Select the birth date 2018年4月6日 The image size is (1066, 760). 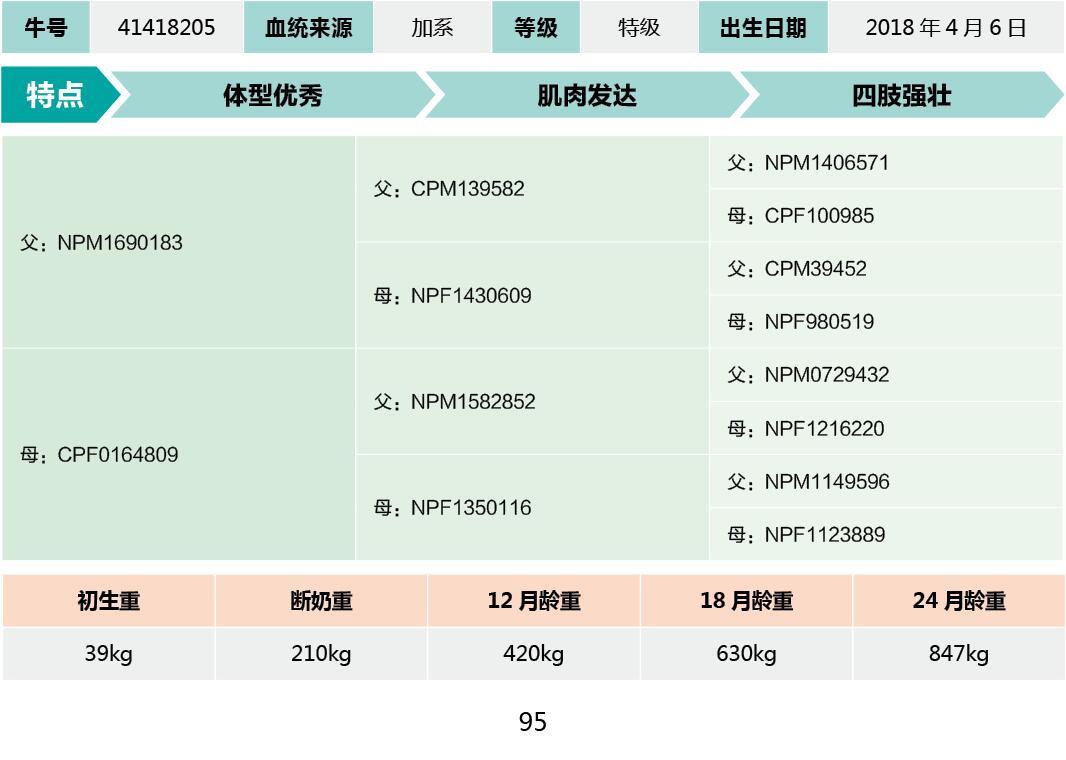[945, 28]
